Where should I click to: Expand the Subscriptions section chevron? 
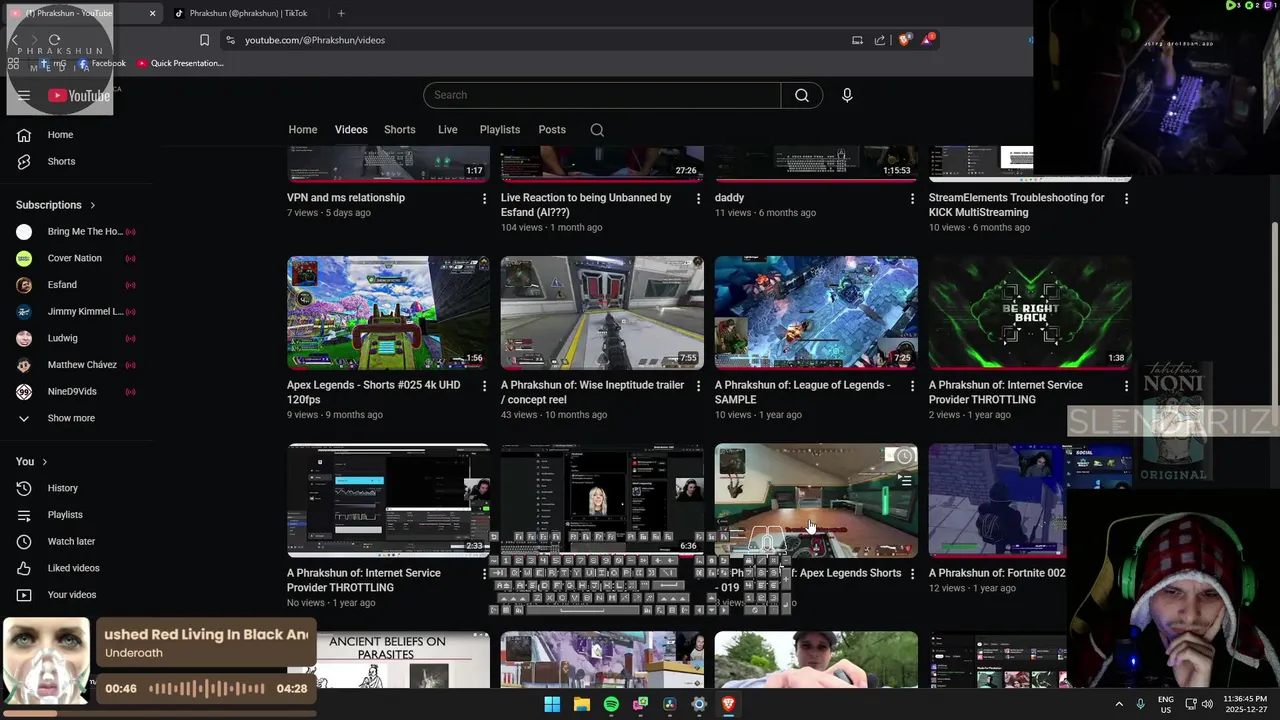(93, 205)
